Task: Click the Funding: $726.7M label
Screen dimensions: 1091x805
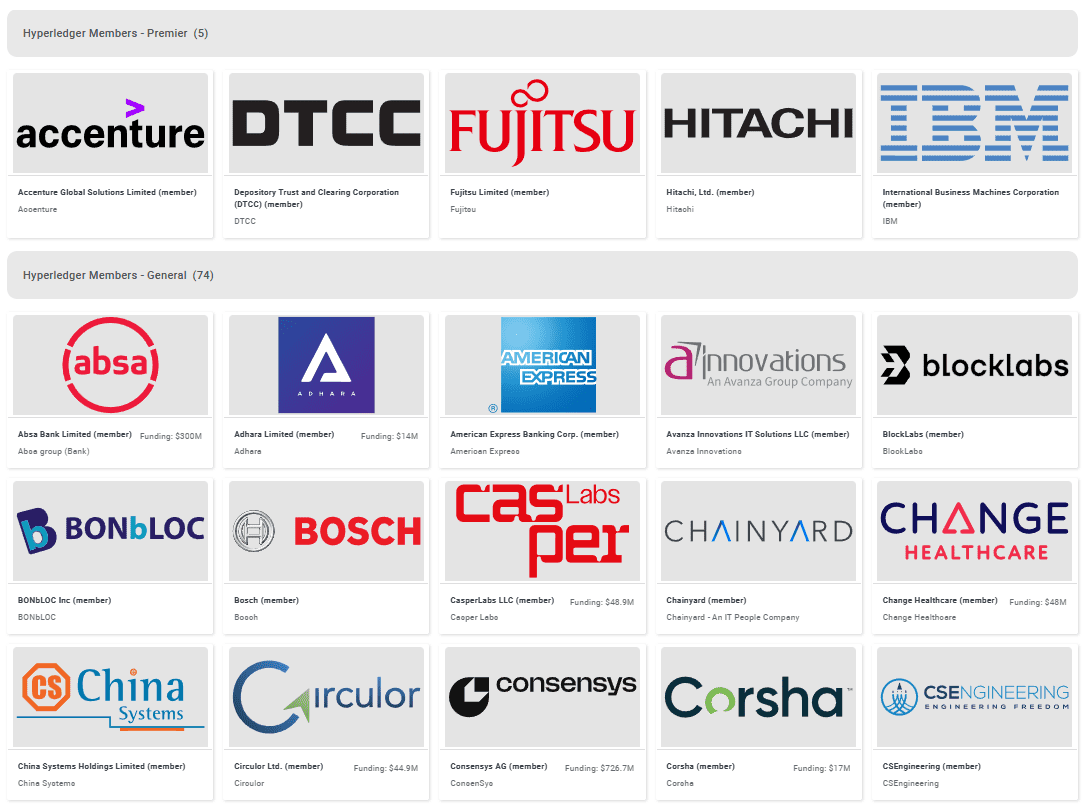Action: click(x=599, y=768)
